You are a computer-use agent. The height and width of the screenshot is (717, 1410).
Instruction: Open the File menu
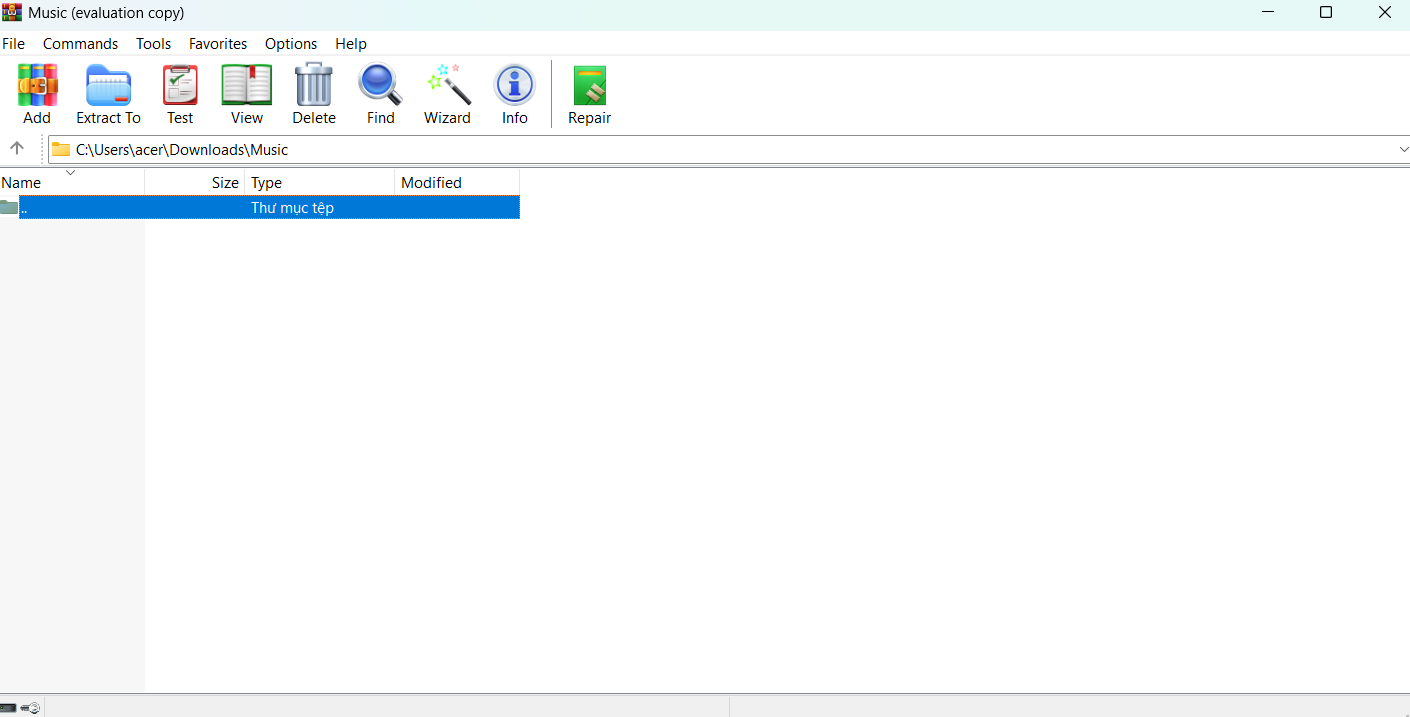tap(13, 43)
